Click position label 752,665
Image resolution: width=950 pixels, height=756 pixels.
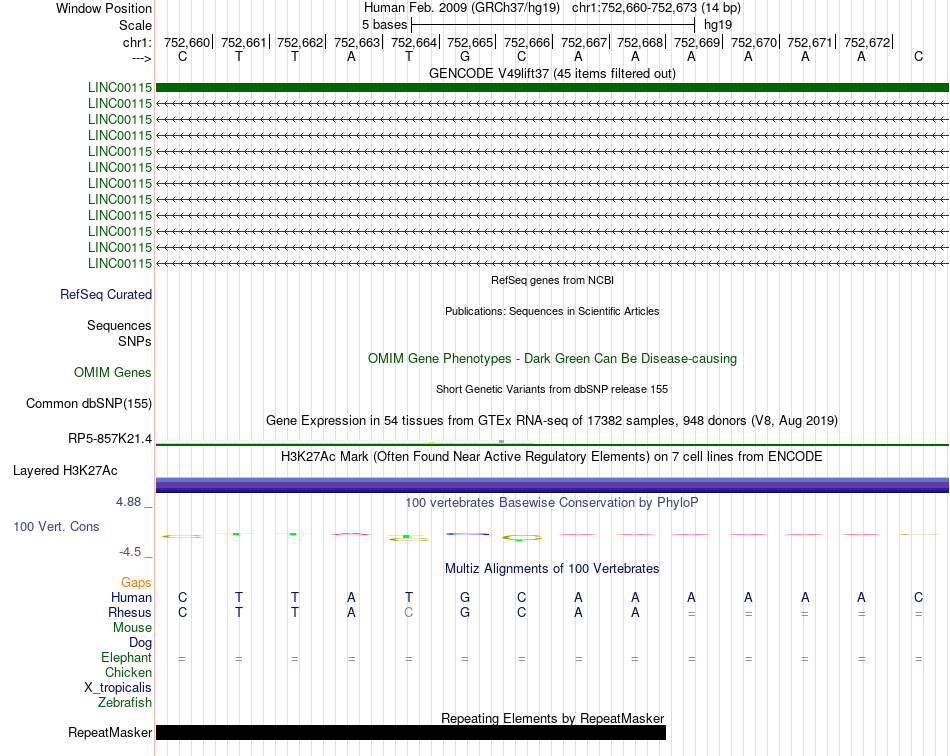point(470,42)
